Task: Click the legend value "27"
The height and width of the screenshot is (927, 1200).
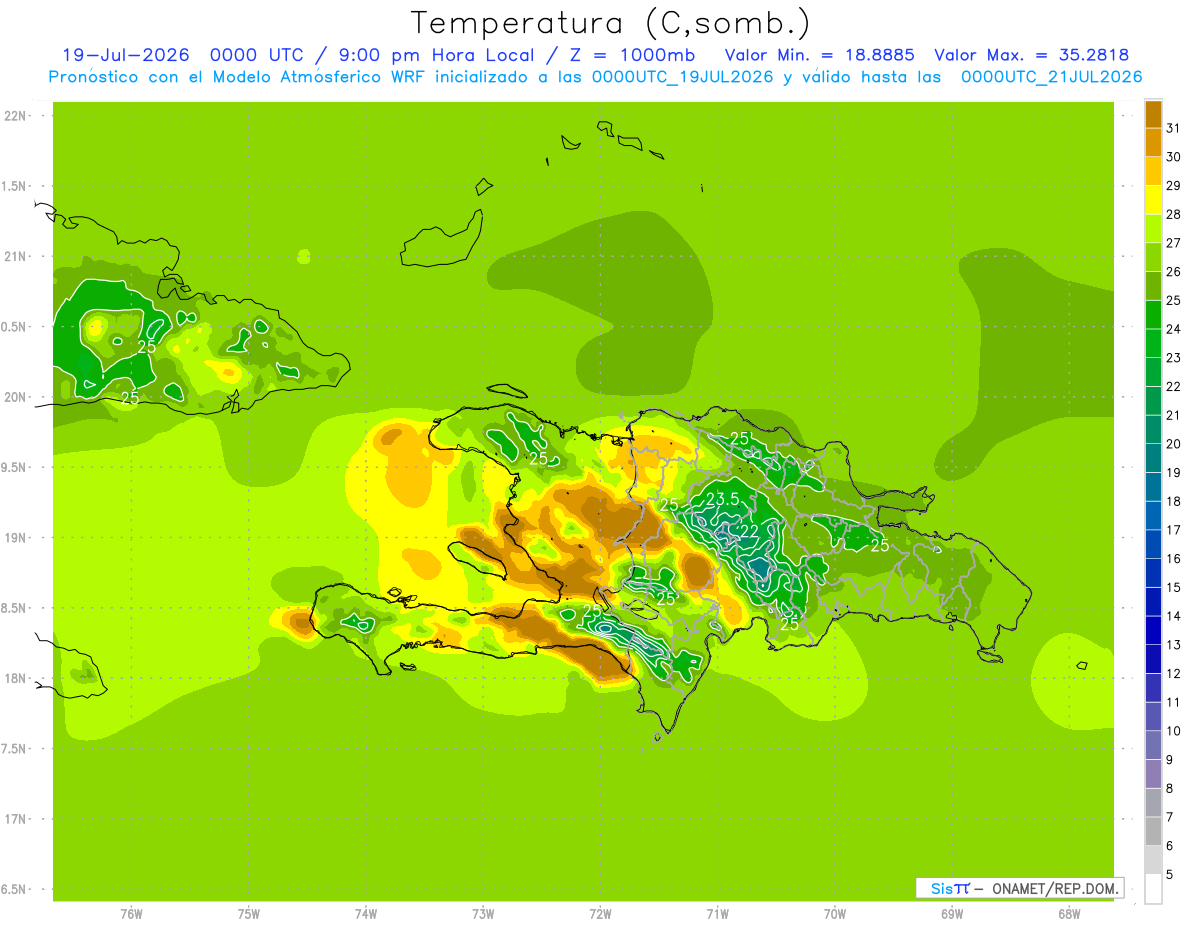Action: click(1173, 243)
